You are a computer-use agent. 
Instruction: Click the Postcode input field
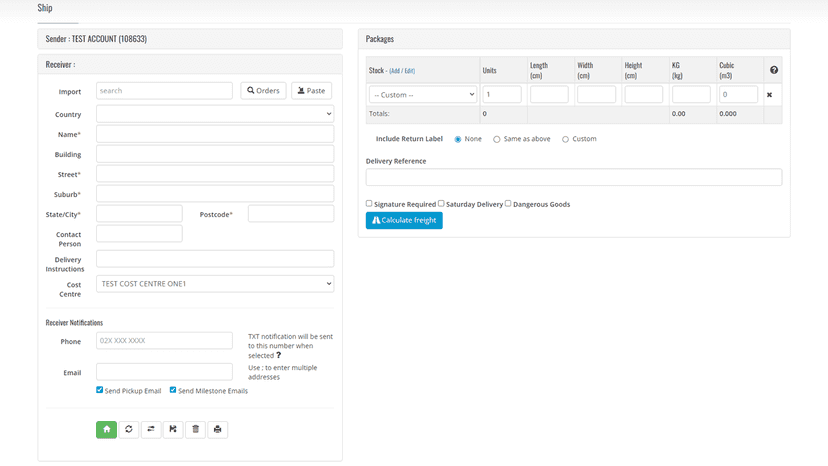coord(291,214)
